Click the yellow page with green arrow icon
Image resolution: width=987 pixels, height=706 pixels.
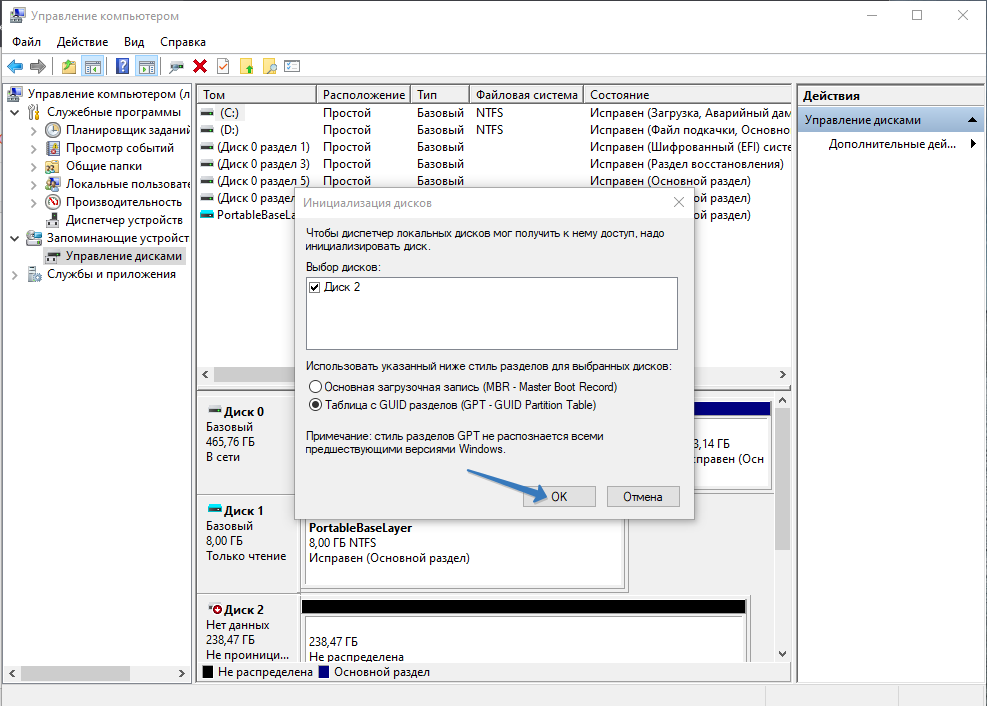pos(246,66)
